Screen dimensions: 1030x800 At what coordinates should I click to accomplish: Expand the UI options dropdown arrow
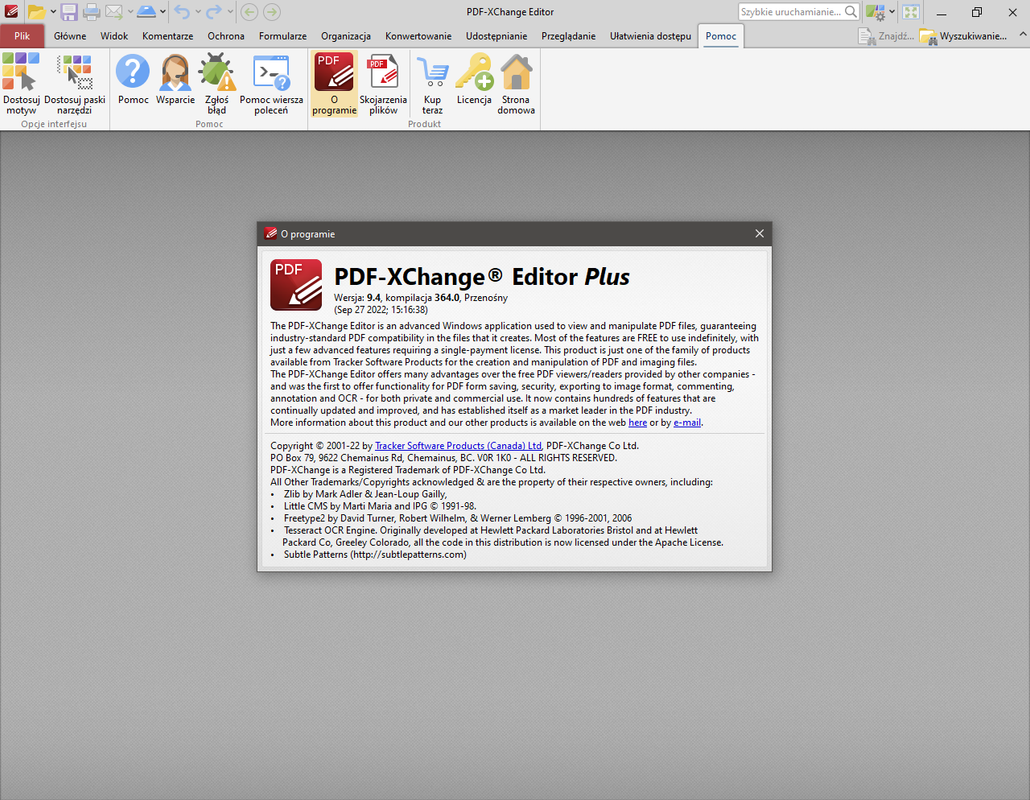pyautogui.click(x=892, y=12)
